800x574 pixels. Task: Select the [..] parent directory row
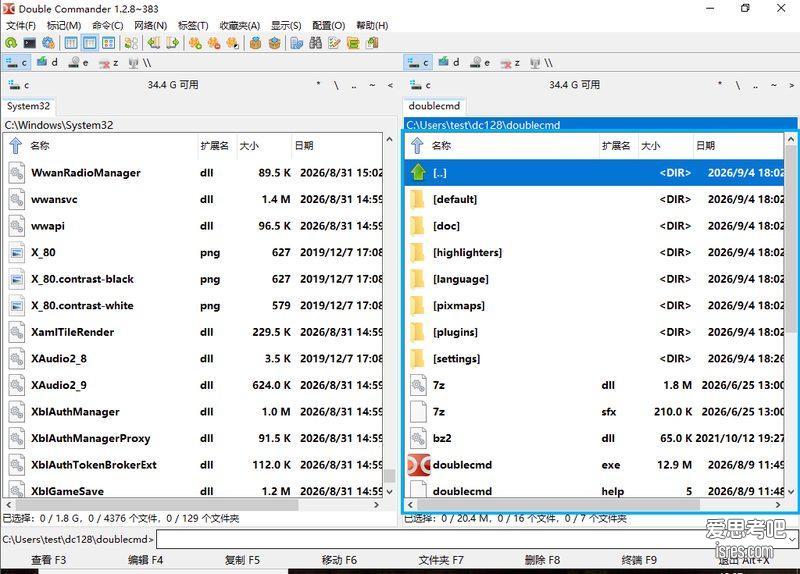point(594,173)
